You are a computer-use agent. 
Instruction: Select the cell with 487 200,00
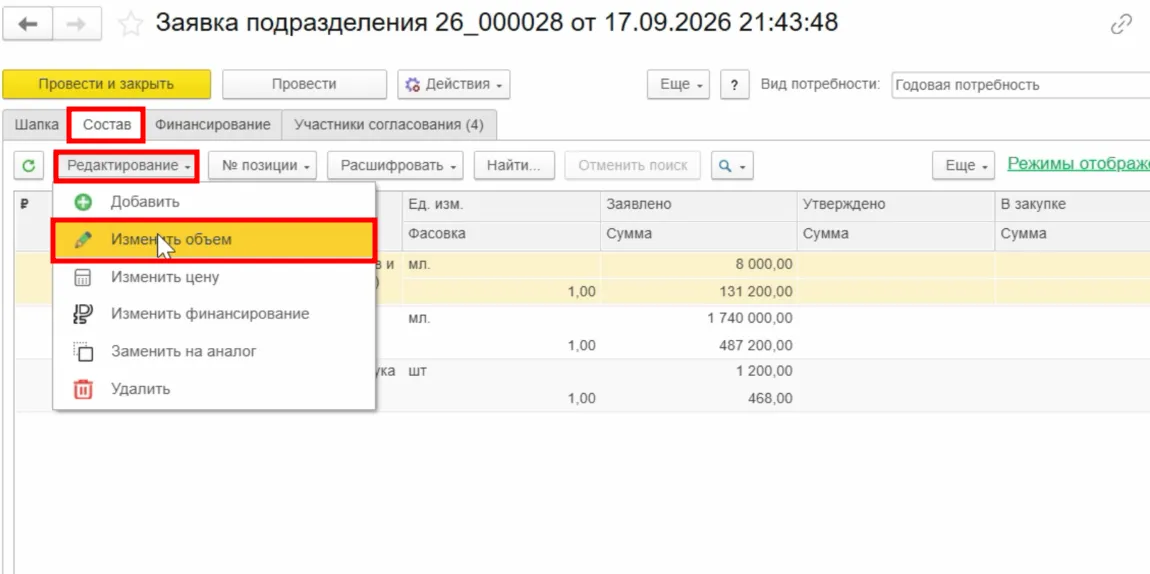tap(698, 345)
